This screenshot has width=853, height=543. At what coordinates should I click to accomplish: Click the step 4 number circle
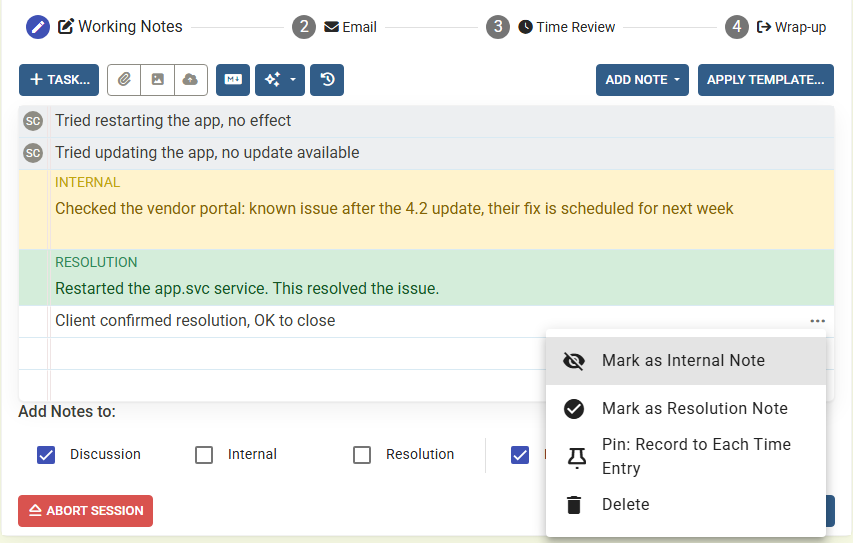coord(737,27)
